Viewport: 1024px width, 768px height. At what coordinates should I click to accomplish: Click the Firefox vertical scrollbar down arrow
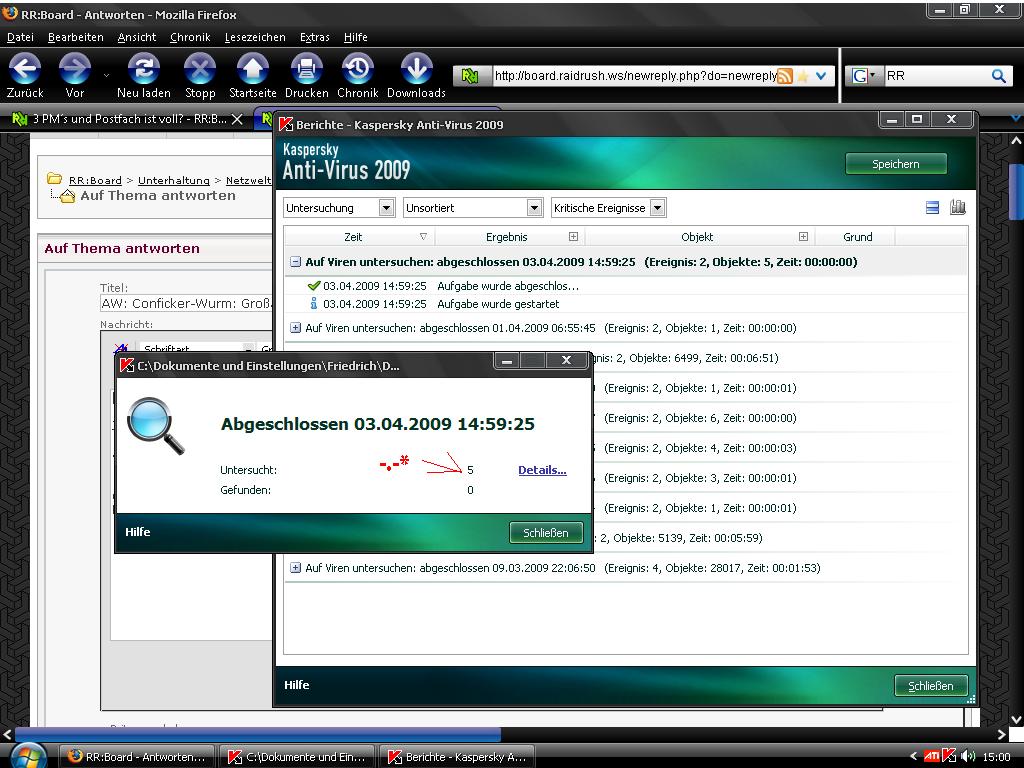coord(1016,720)
